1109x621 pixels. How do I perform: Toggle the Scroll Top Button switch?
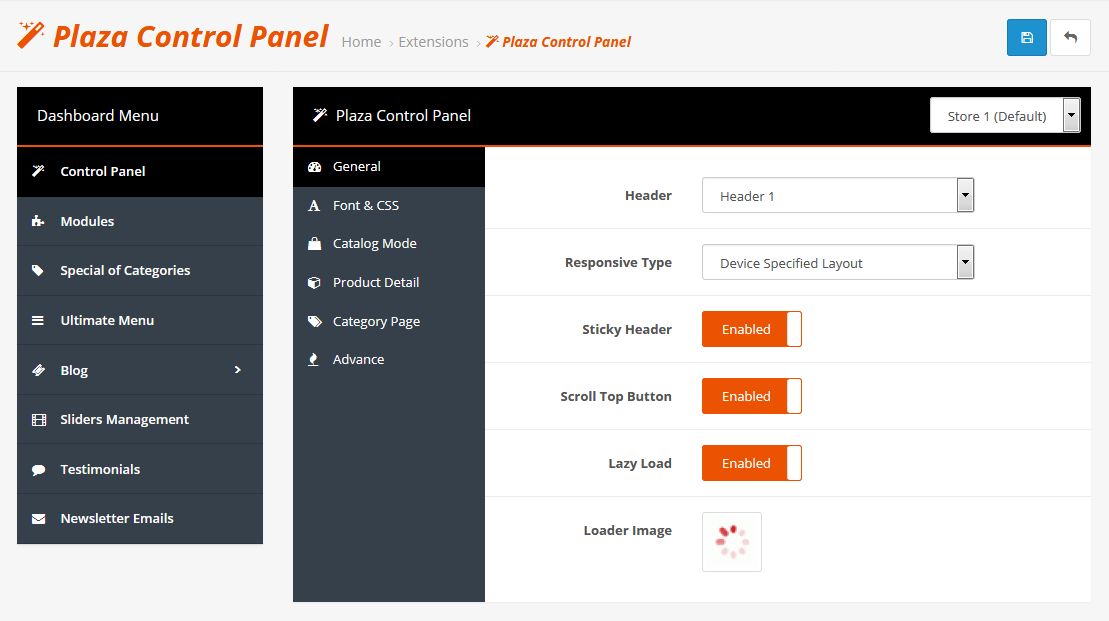[752, 396]
